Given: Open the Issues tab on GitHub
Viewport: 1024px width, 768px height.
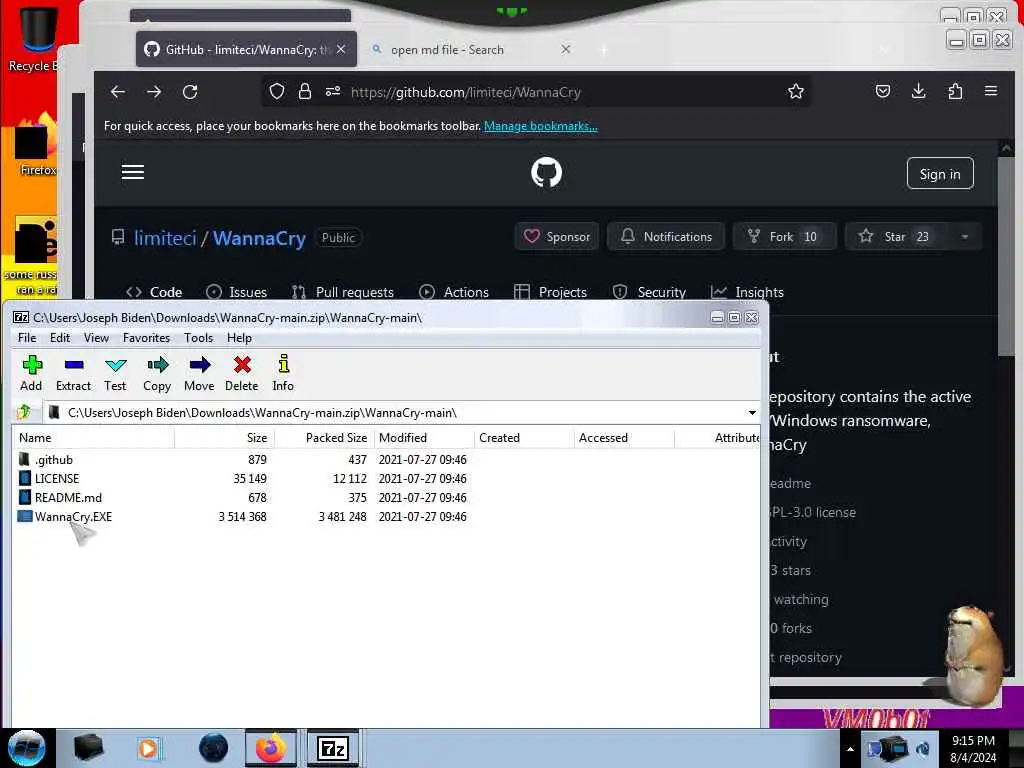Looking at the screenshot, I should click(x=236, y=292).
